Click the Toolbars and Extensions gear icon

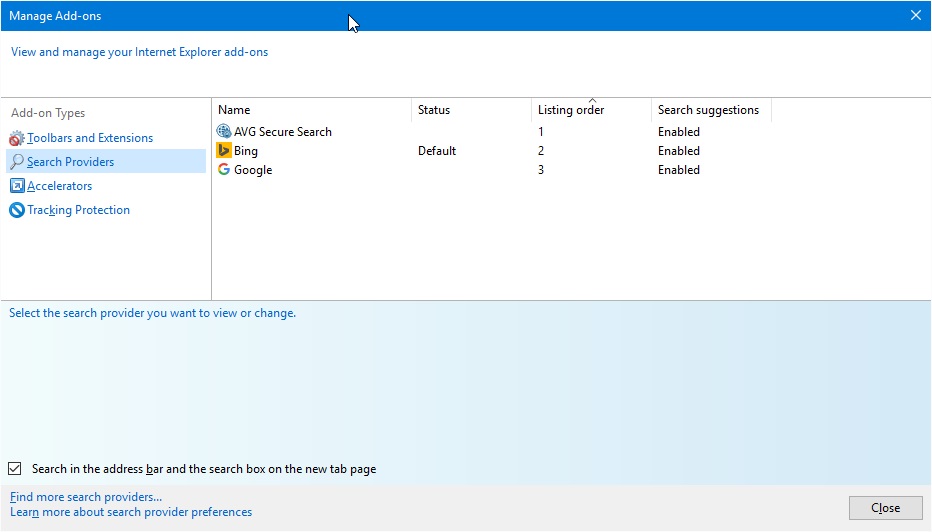click(x=17, y=138)
